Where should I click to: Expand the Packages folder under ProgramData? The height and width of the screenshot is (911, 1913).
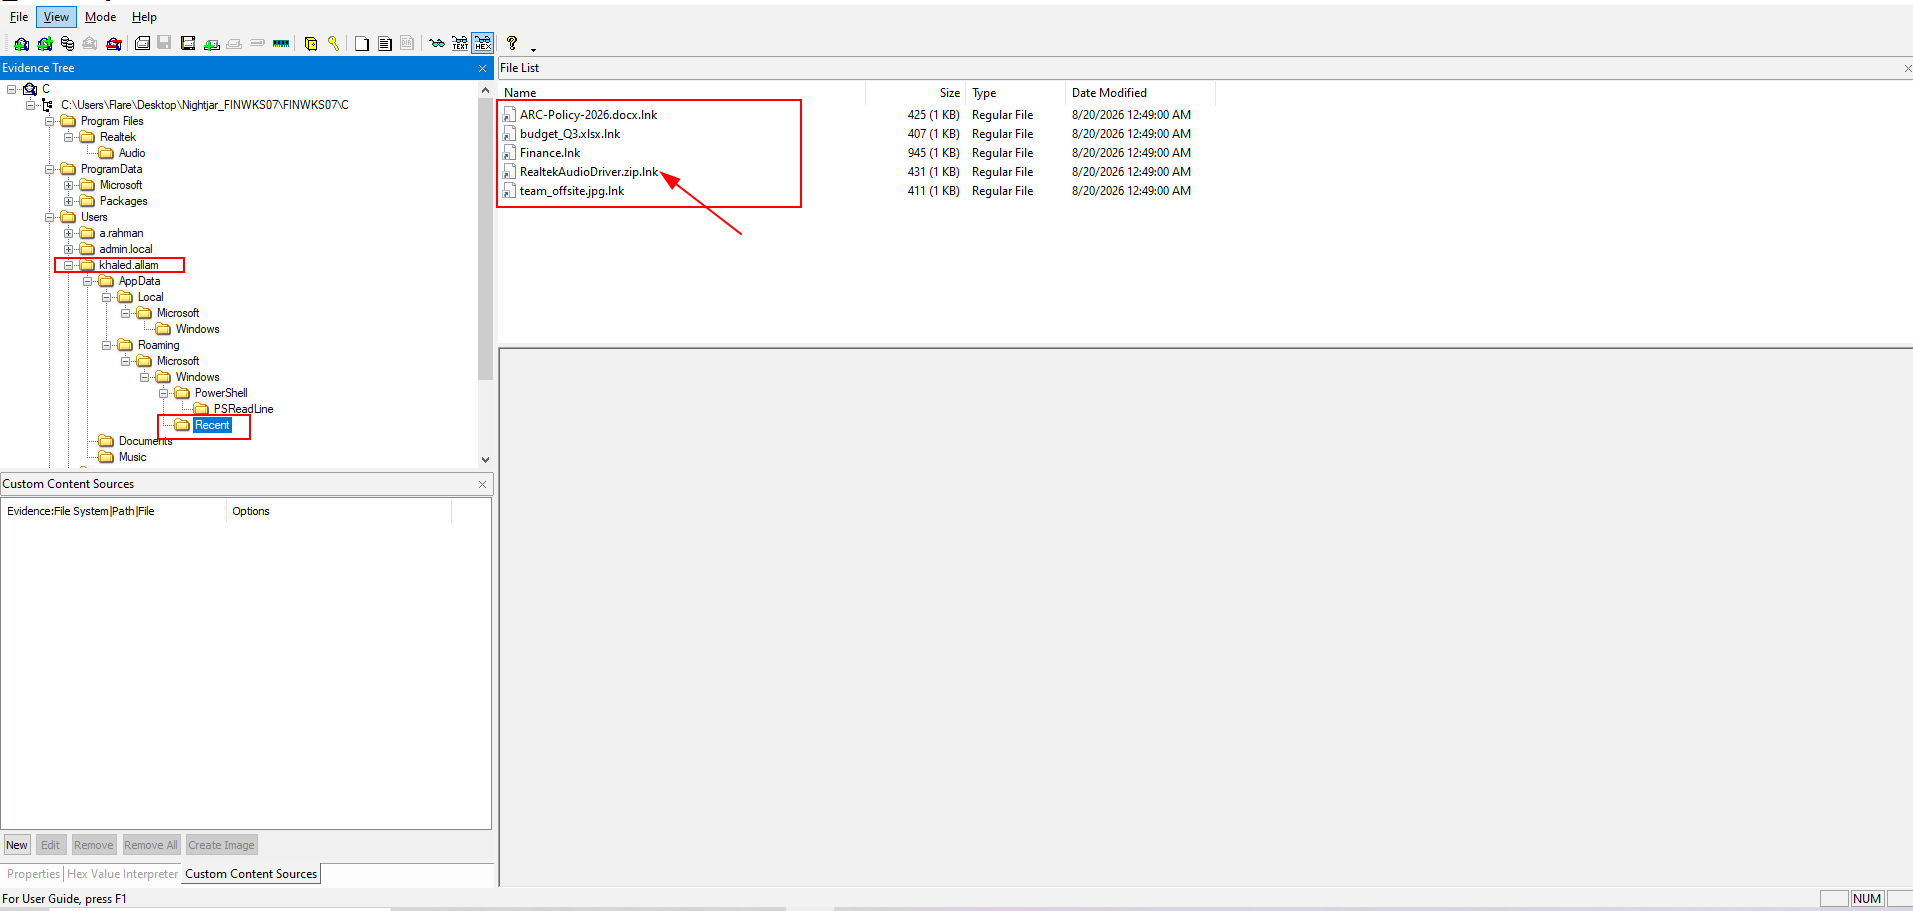(x=68, y=201)
